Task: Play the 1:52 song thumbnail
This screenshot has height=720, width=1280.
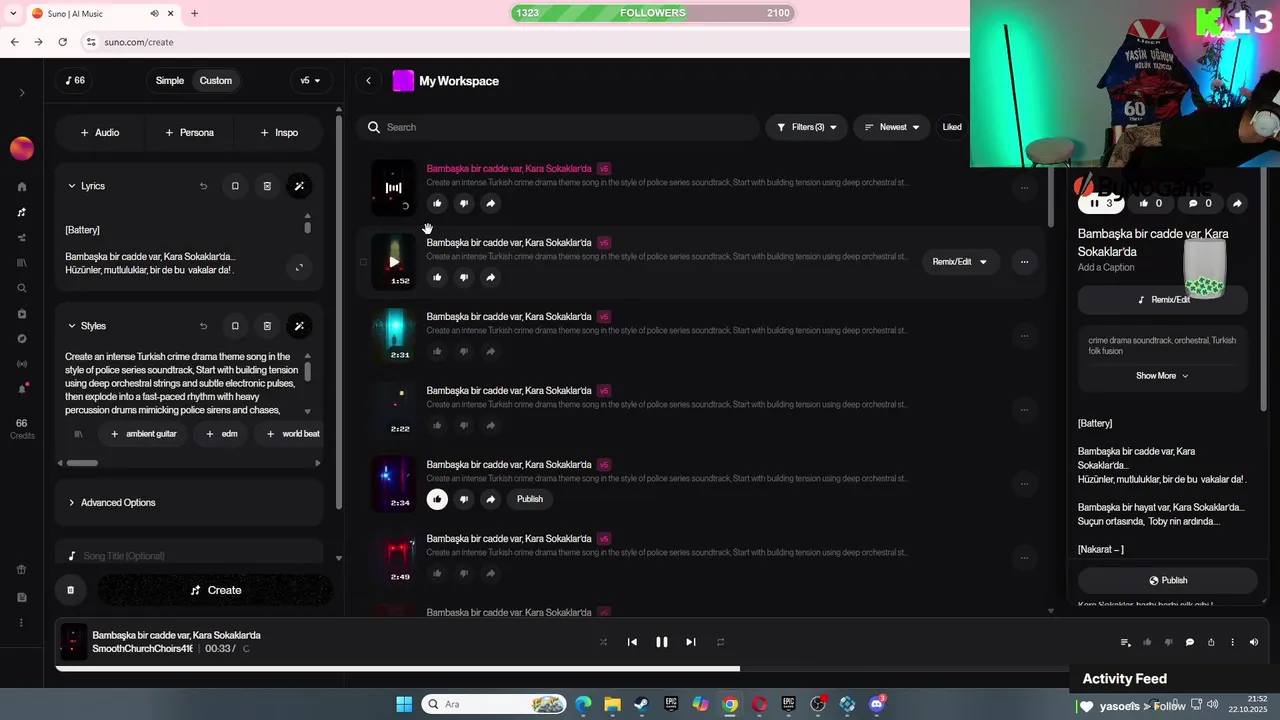Action: click(394, 262)
